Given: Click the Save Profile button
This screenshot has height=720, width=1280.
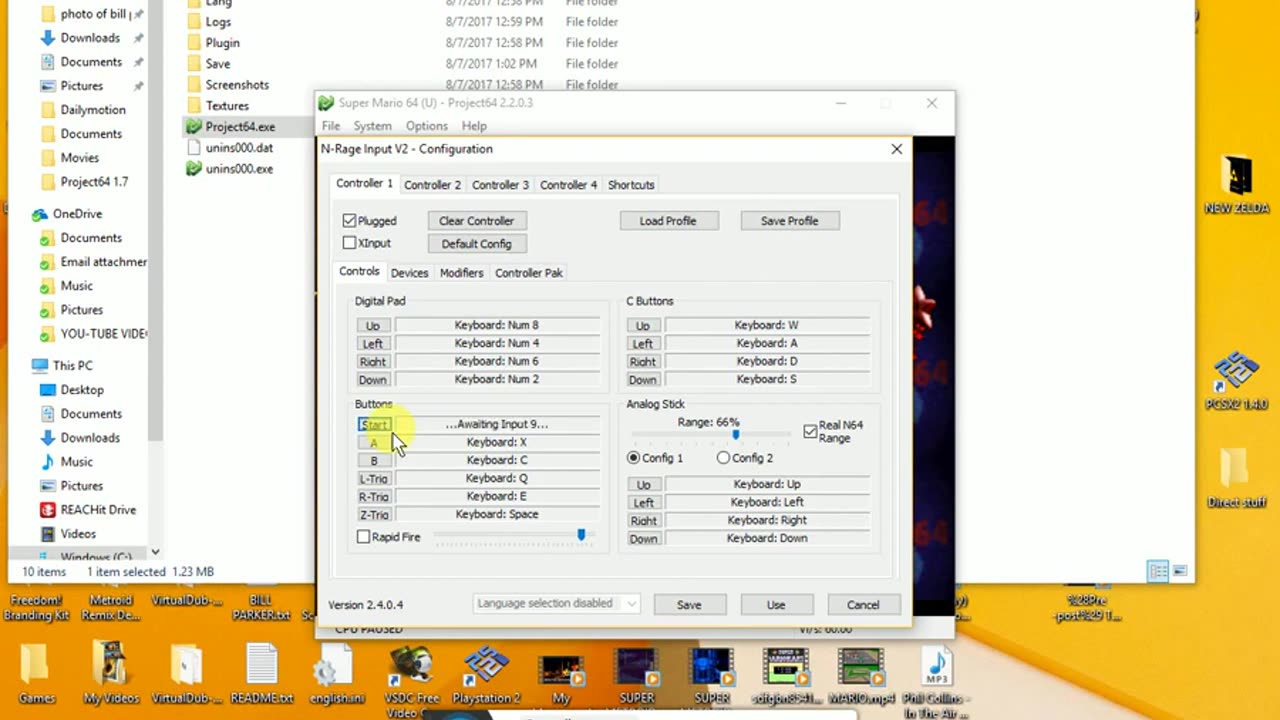Looking at the screenshot, I should (x=789, y=221).
